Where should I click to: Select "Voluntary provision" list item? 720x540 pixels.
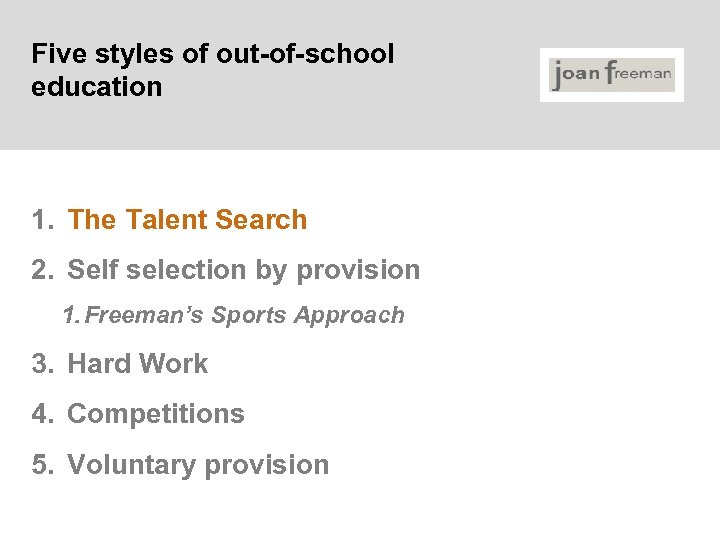coord(197,465)
